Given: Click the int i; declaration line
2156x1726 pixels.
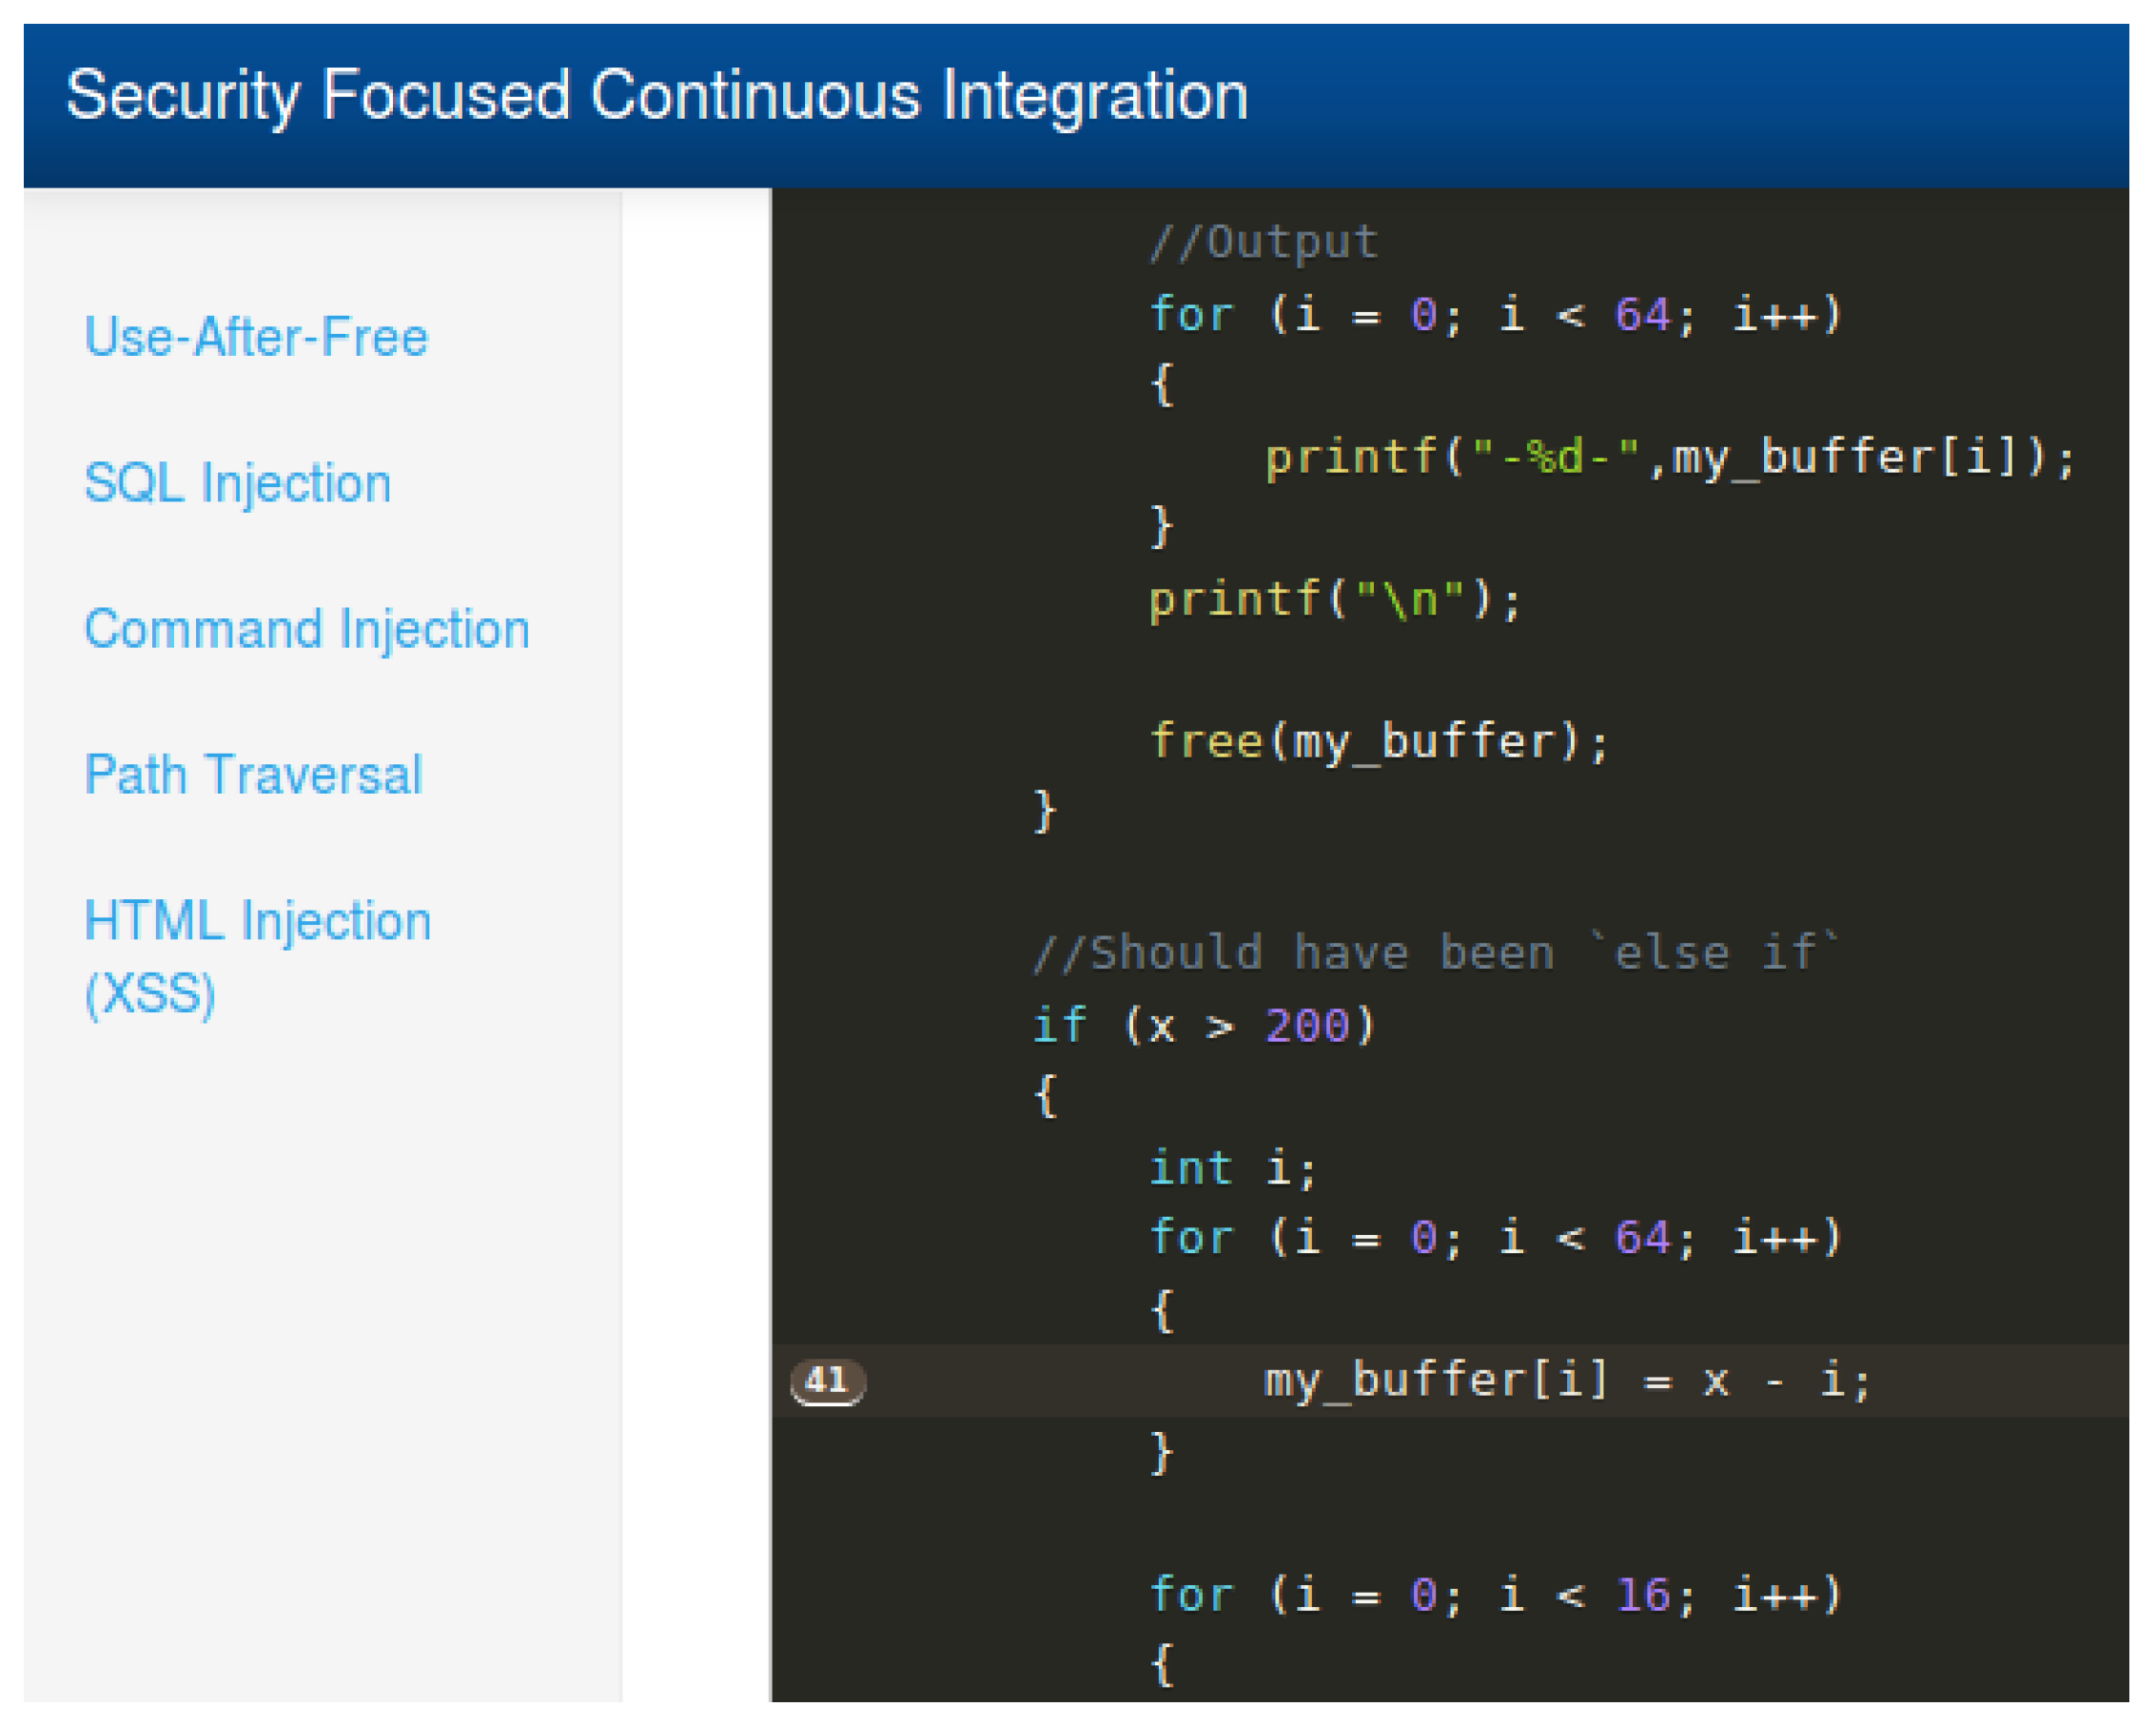Looking at the screenshot, I should point(1233,1169).
